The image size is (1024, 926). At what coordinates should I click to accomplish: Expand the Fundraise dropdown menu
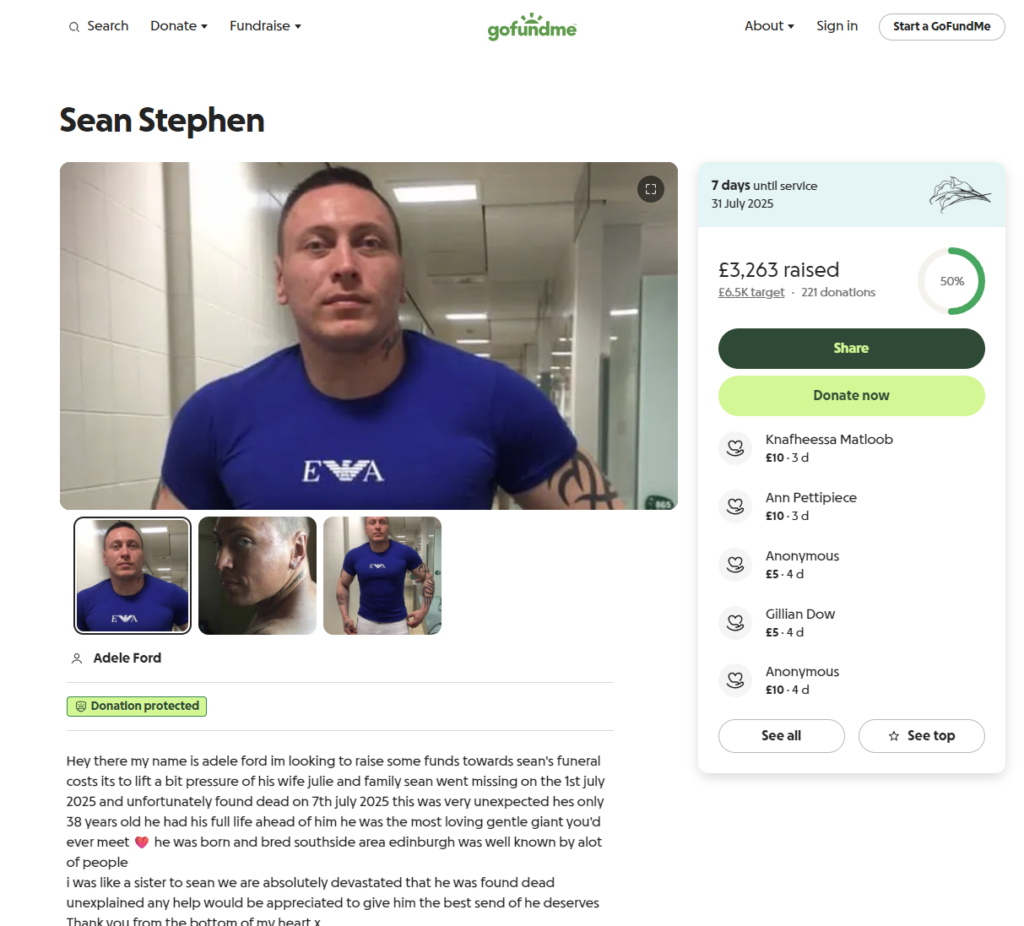coord(265,26)
